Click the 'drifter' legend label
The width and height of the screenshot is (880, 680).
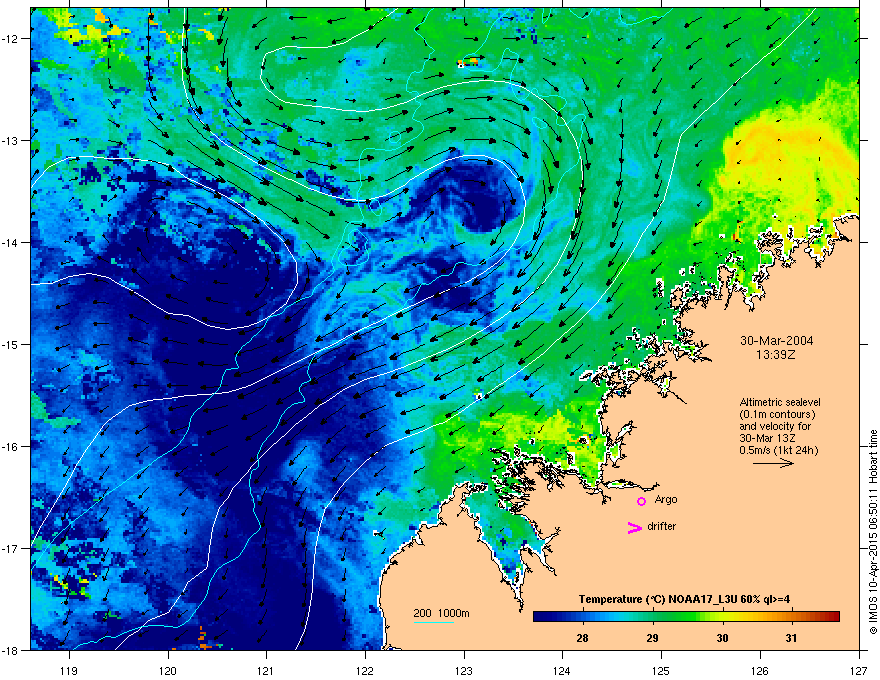pyautogui.click(x=661, y=526)
